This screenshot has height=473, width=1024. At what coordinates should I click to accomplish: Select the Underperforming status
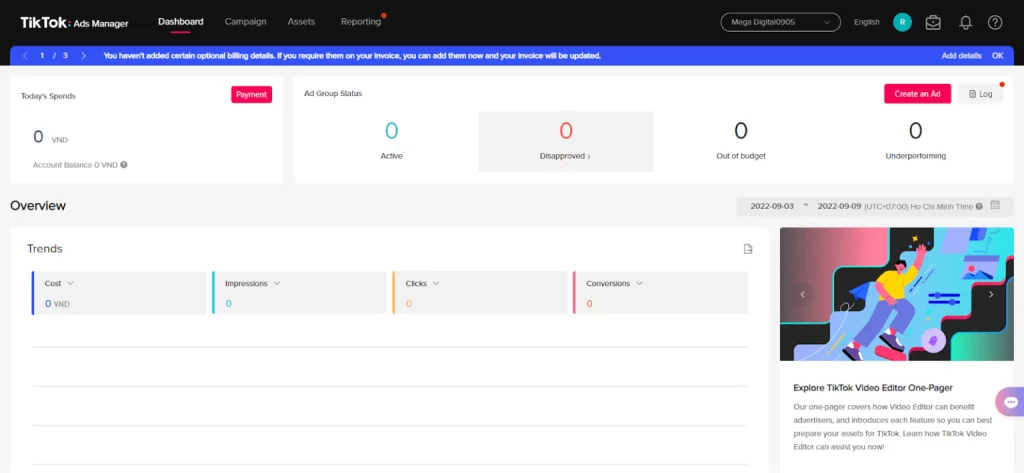coord(916,141)
